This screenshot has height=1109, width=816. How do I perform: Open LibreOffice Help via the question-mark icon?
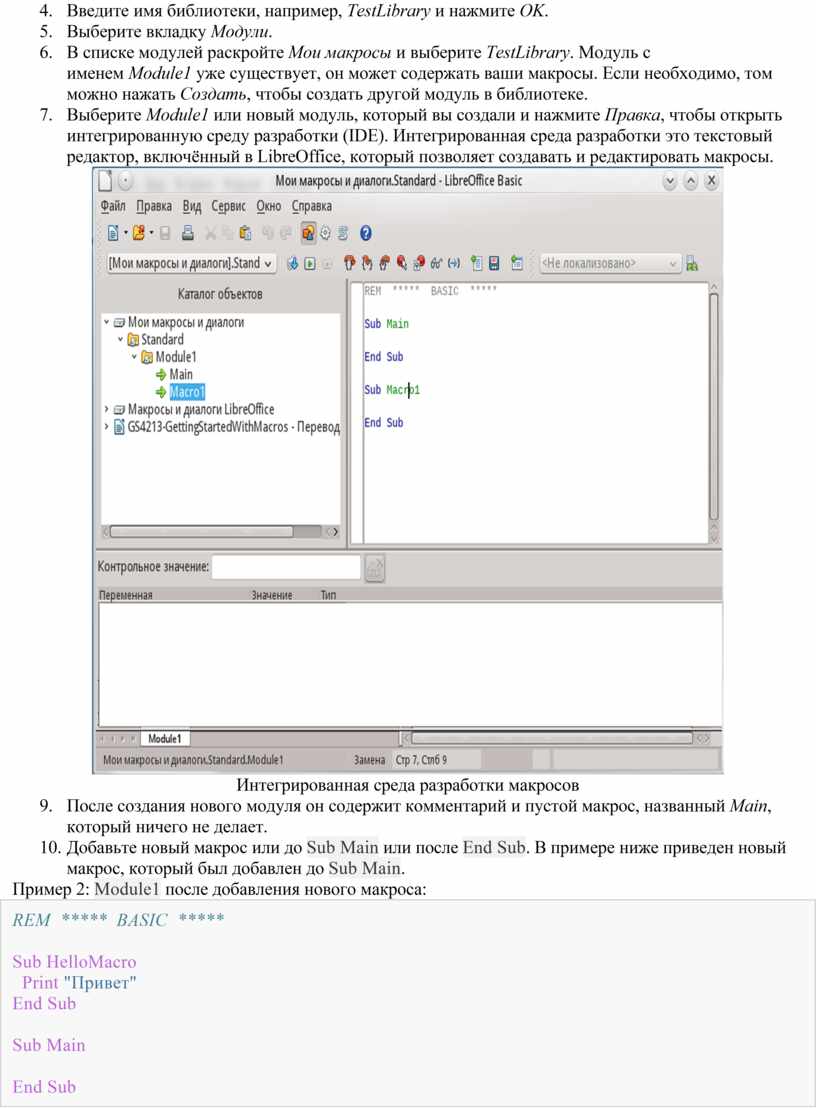pyautogui.click(x=366, y=233)
